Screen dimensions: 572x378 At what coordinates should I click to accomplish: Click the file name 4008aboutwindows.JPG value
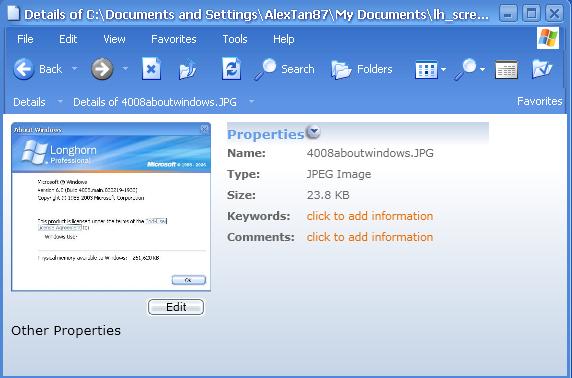coord(370,153)
